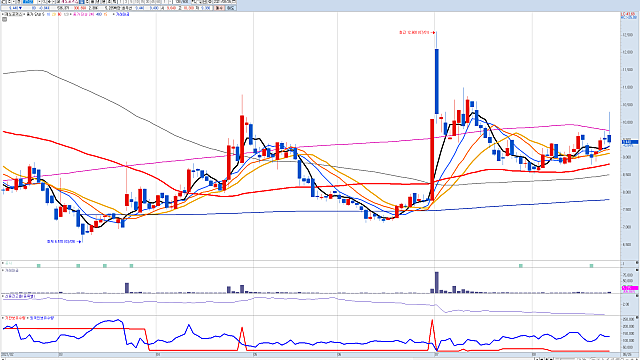Viewport: 640px width, 360px height.
Task: Click the small gray icon below the chart legend
Action: point(4,19)
